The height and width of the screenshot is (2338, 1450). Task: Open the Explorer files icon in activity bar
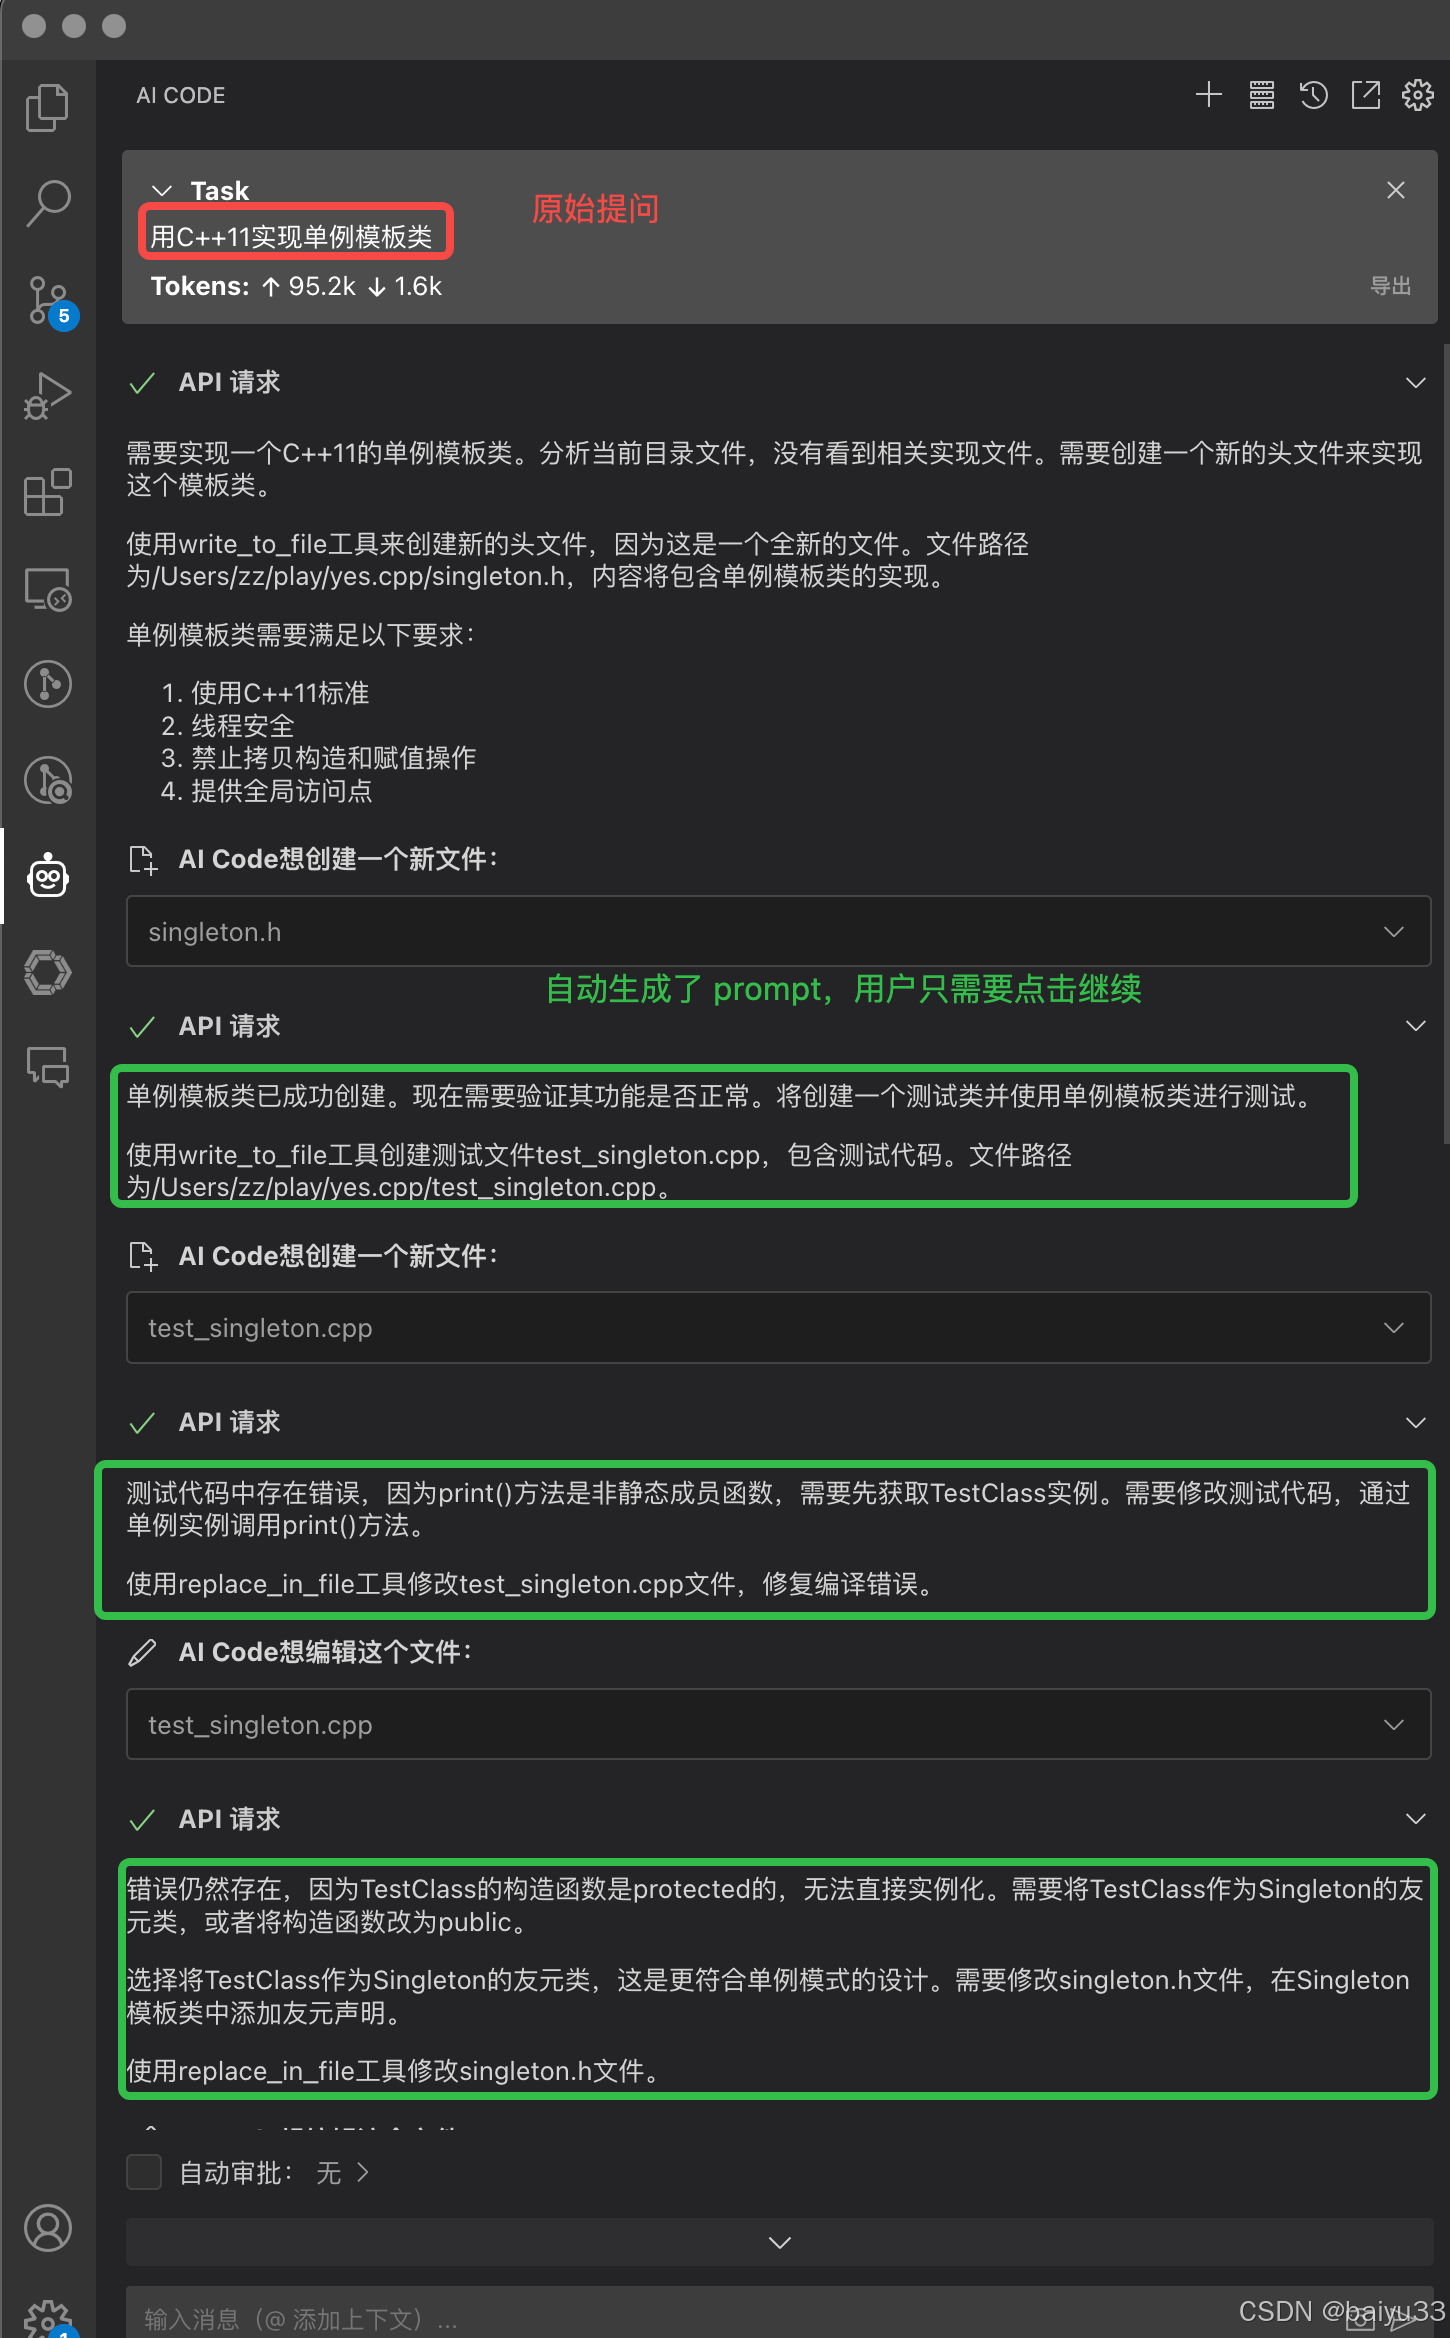(47, 107)
